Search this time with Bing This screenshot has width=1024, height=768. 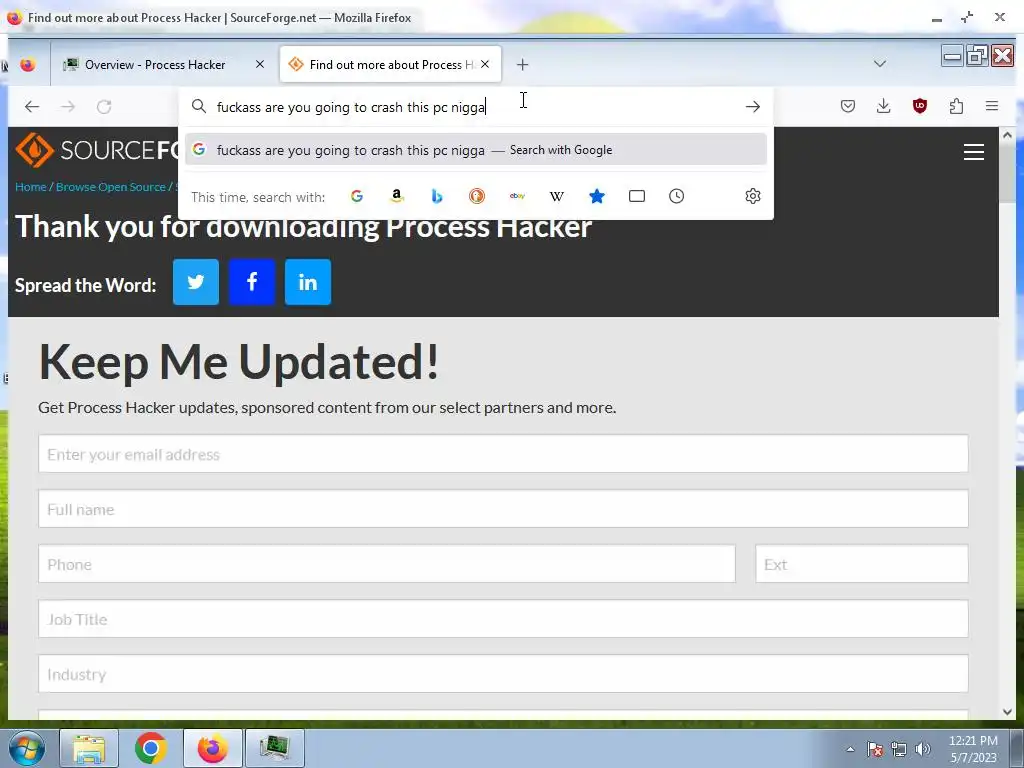pos(437,196)
